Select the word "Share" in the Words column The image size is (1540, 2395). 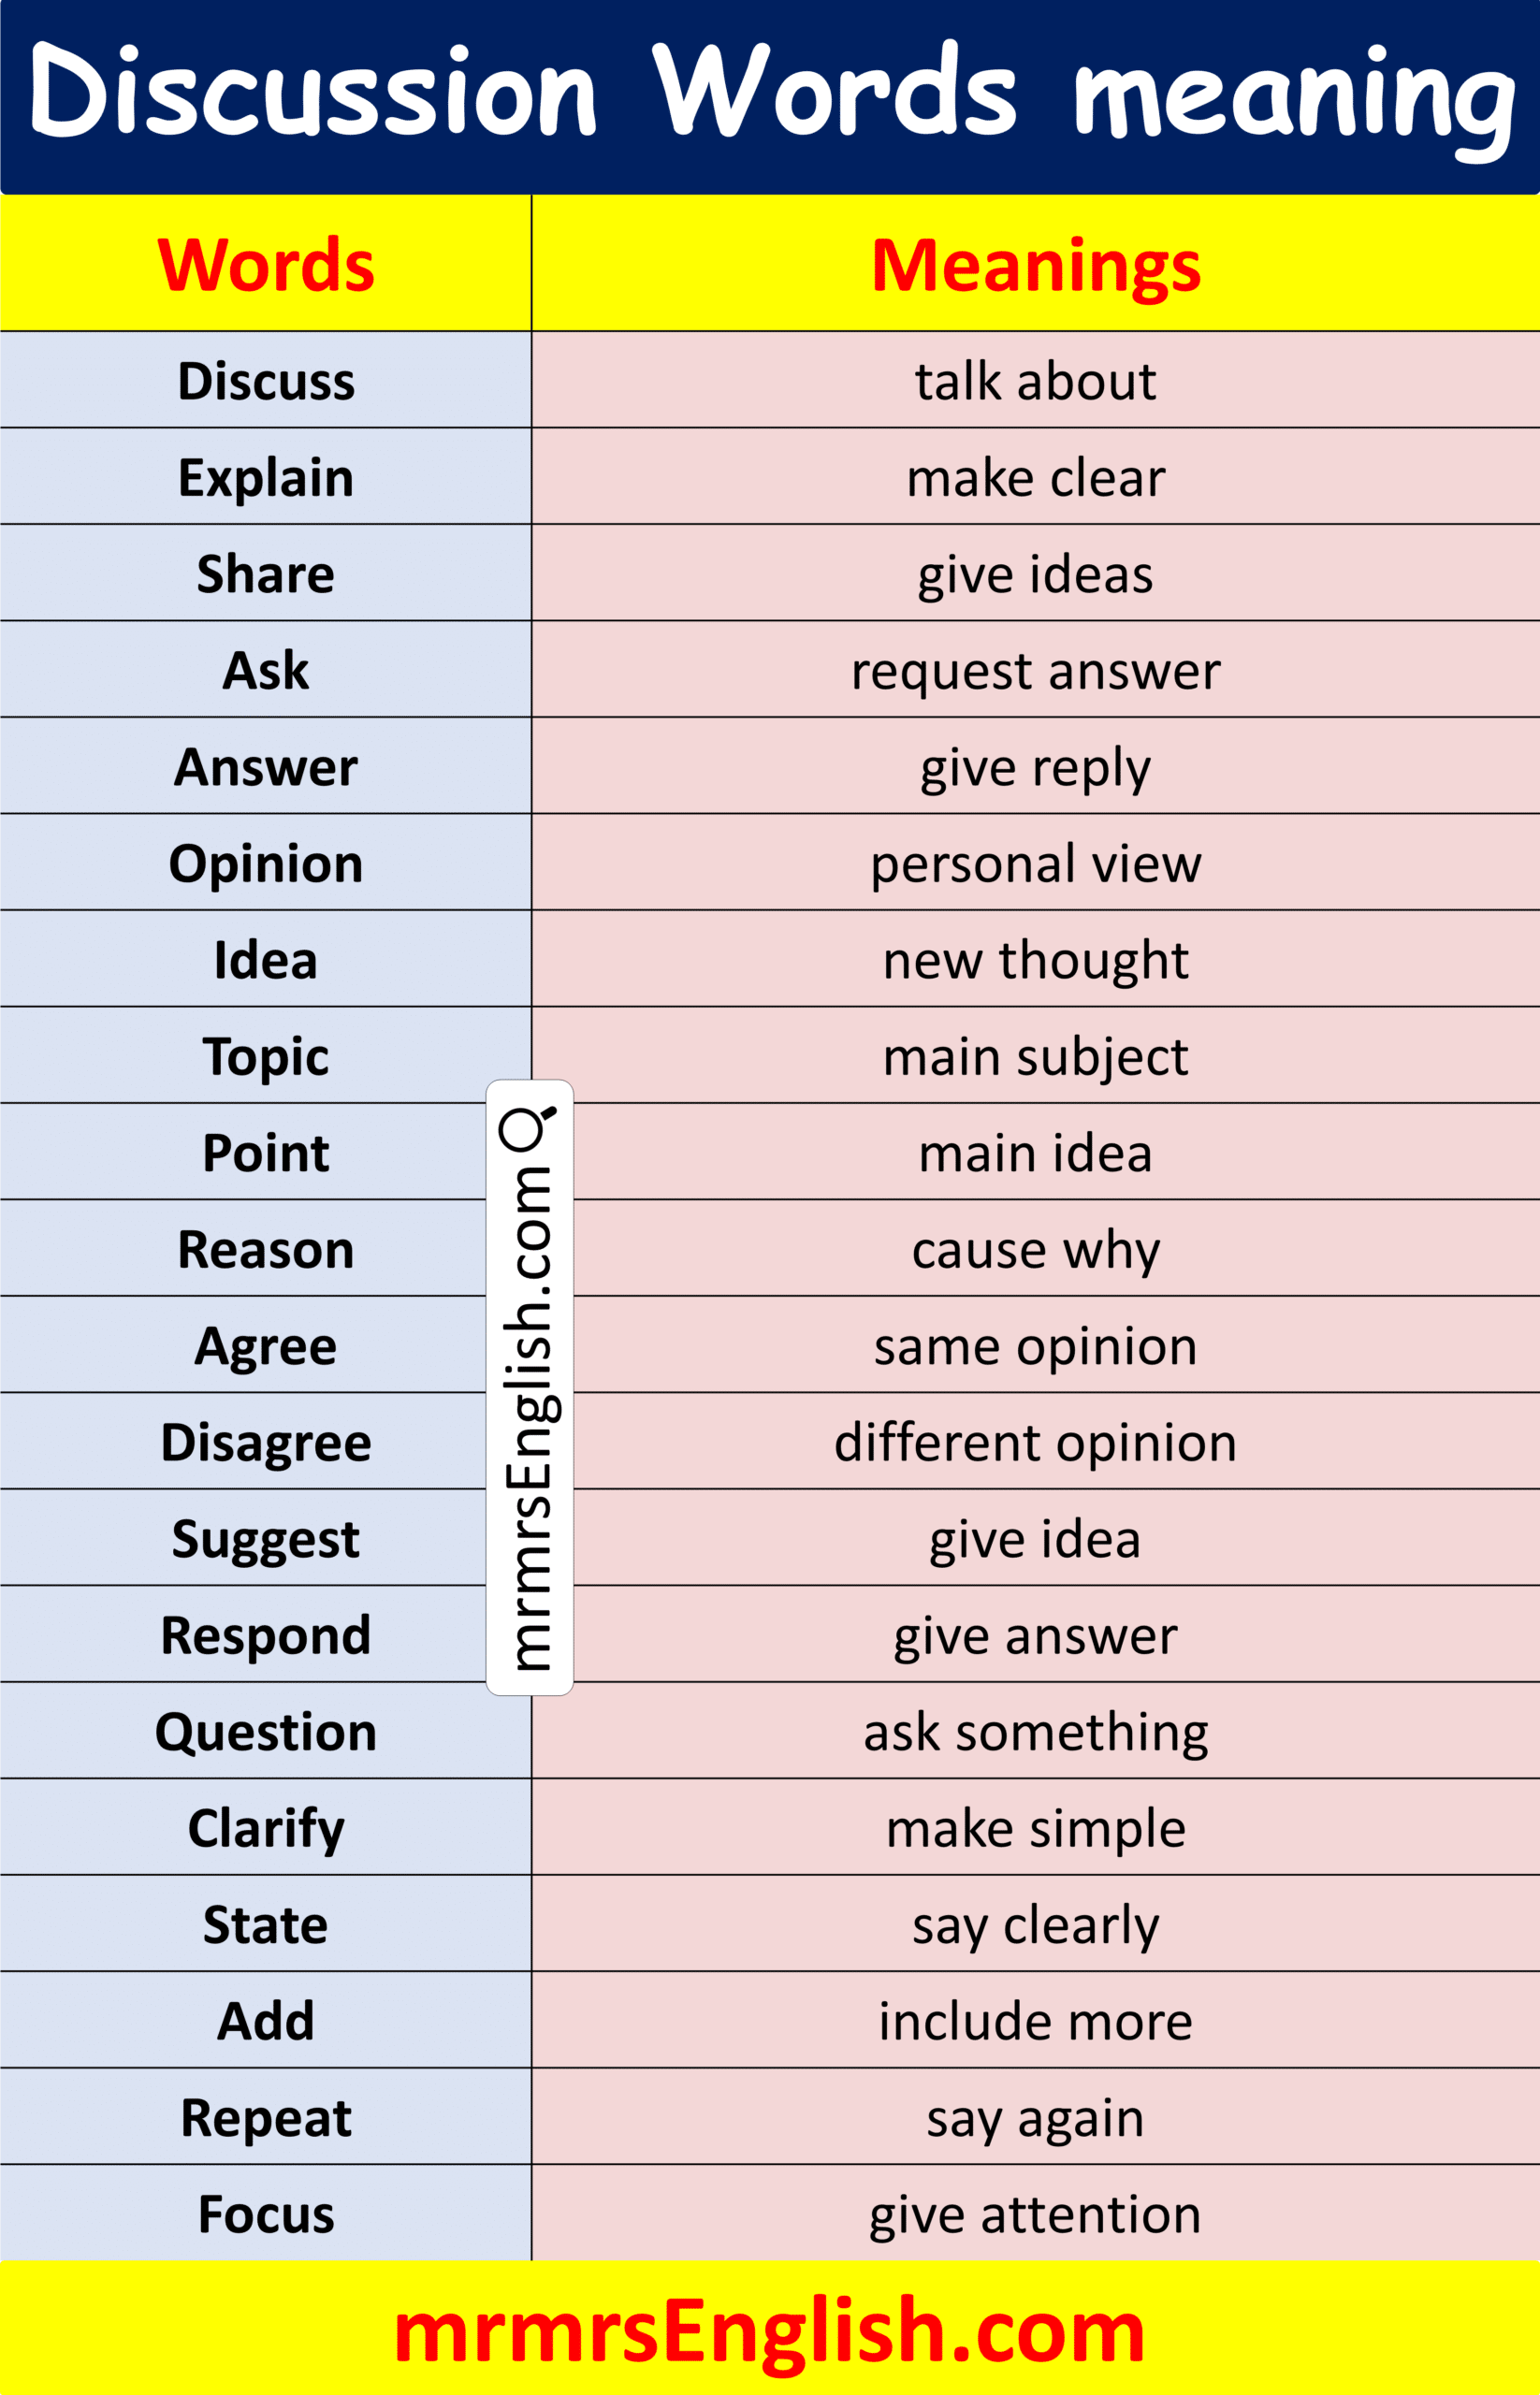click(x=266, y=574)
